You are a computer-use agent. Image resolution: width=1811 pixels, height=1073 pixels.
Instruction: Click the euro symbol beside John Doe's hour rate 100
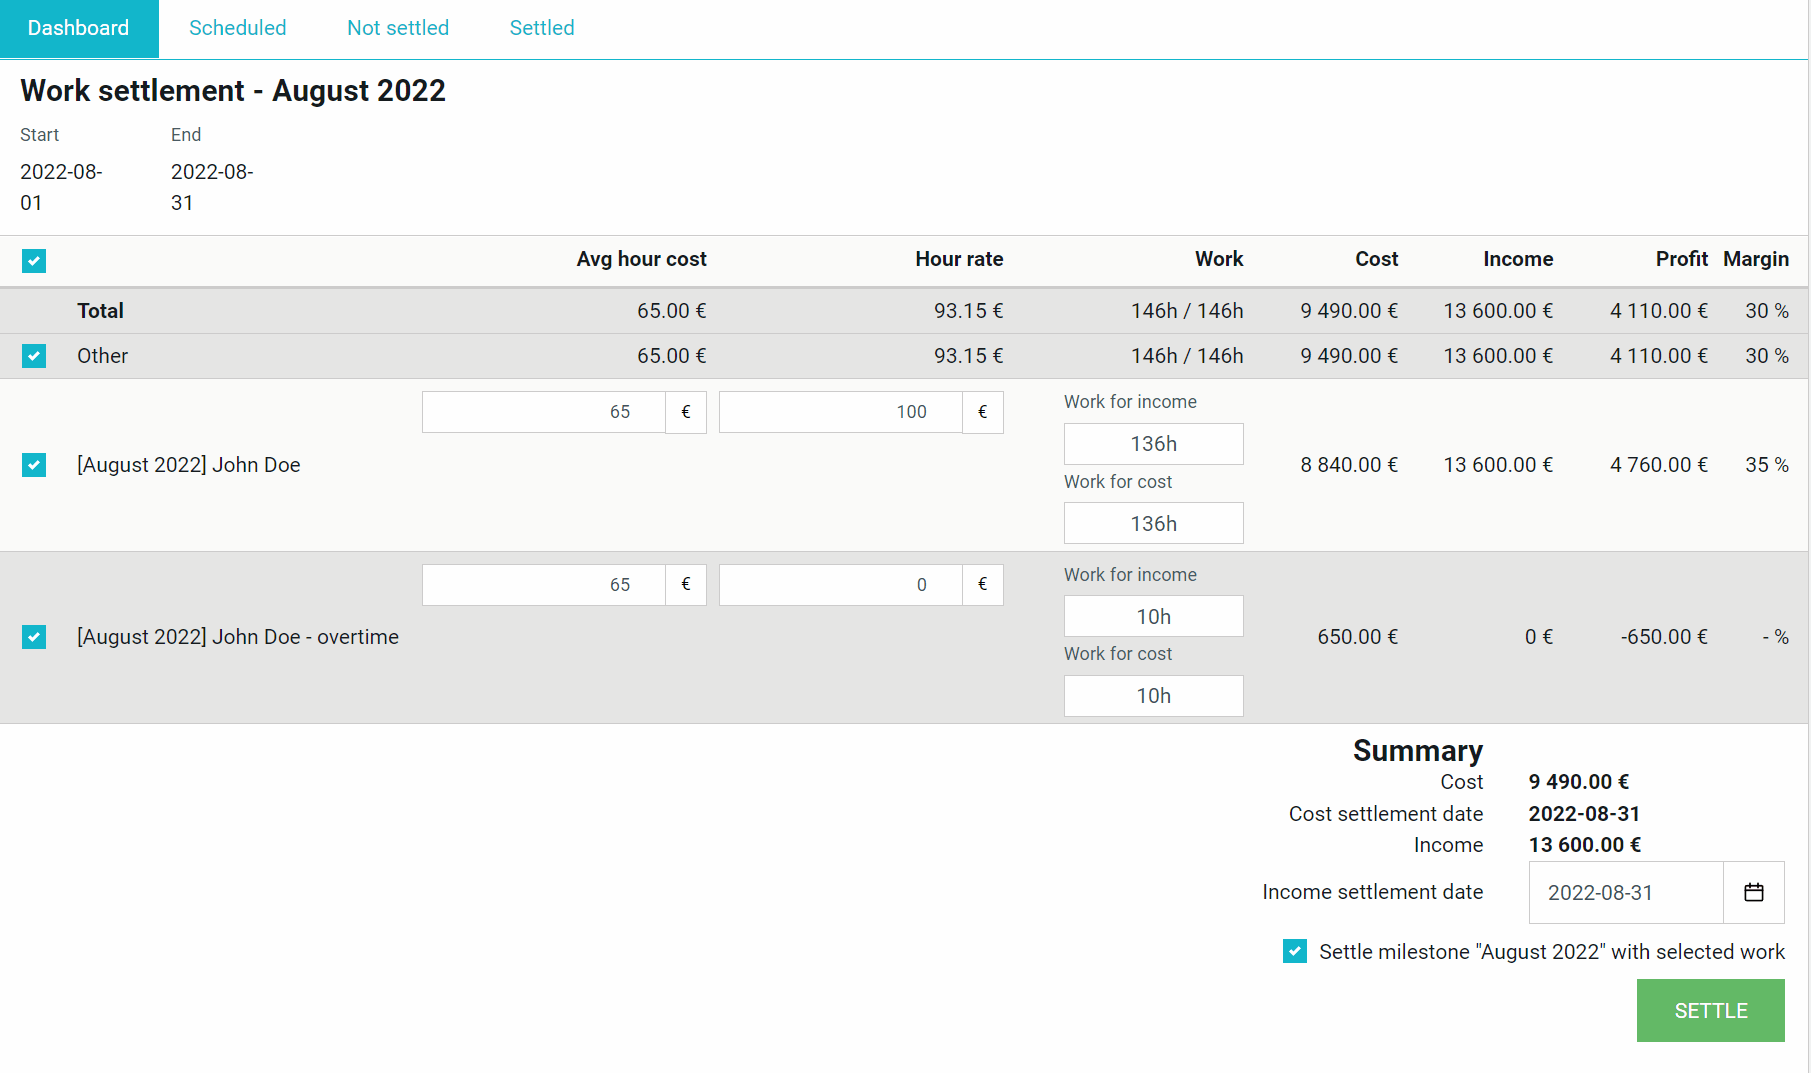(983, 412)
